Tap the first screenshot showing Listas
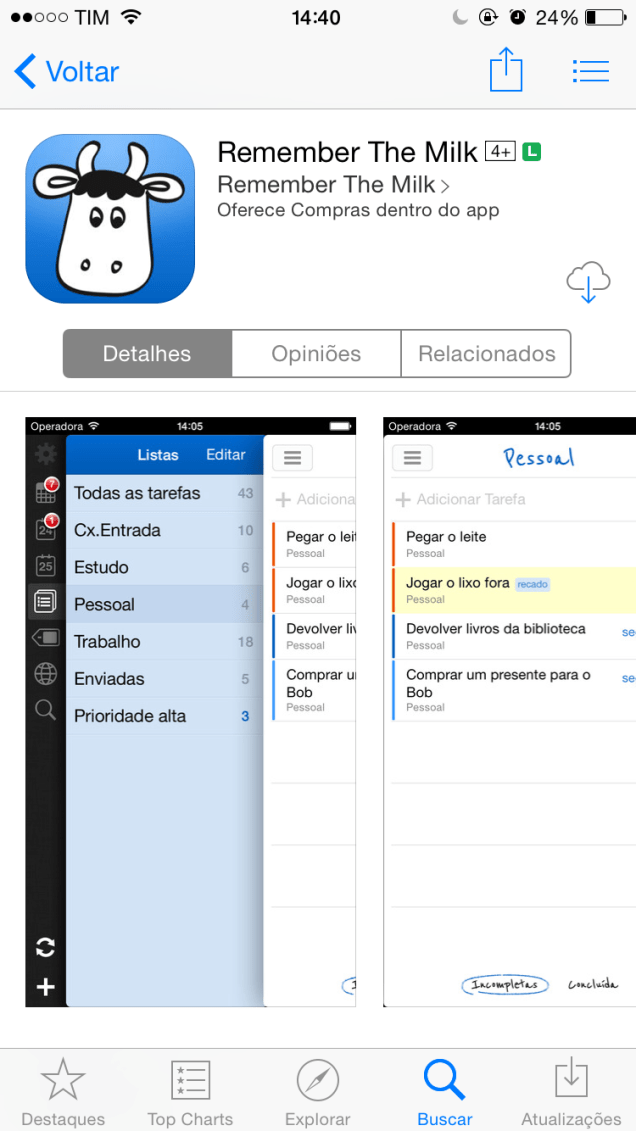The height and width of the screenshot is (1131, 636). tap(190, 712)
